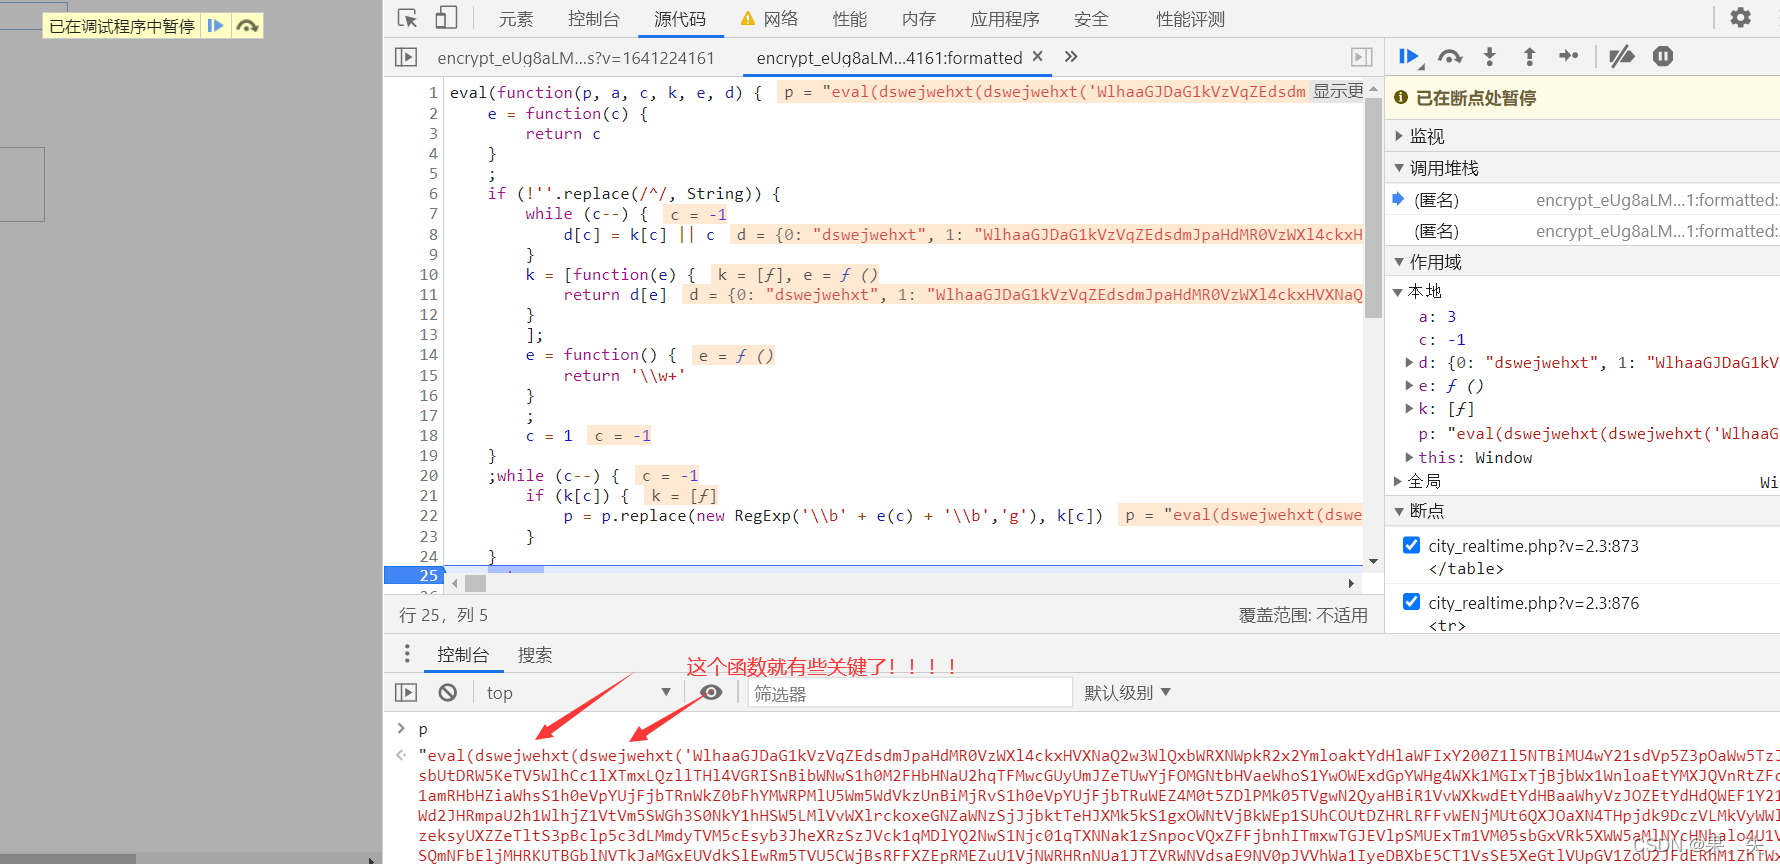The image size is (1780, 864).
Task: Show the console sidebar icon
Action: point(406,692)
